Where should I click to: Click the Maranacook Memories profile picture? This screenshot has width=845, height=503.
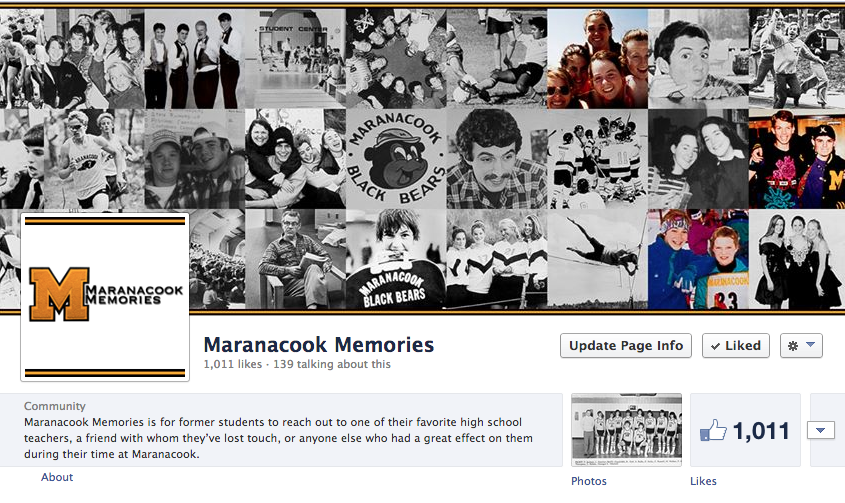pos(105,297)
